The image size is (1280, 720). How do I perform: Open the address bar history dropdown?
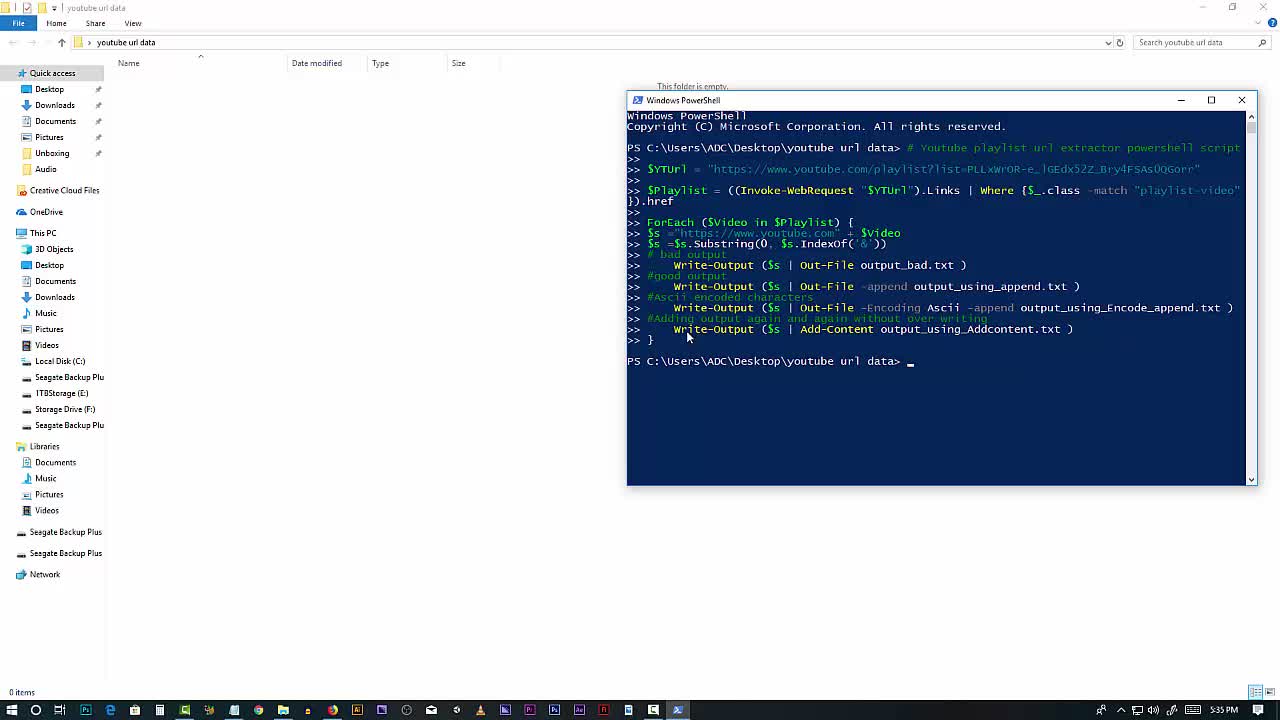pos(1108,42)
